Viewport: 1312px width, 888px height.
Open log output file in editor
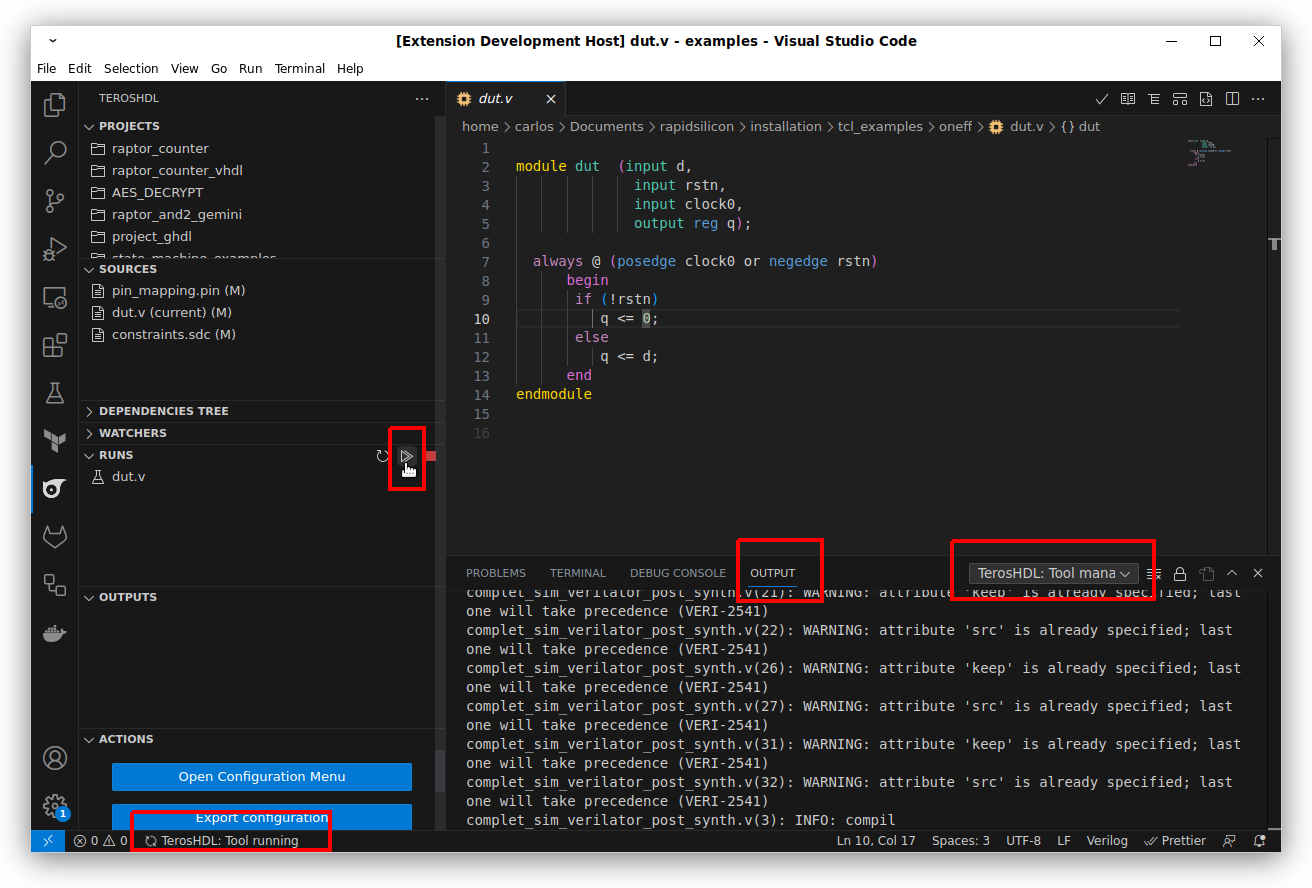(1206, 573)
